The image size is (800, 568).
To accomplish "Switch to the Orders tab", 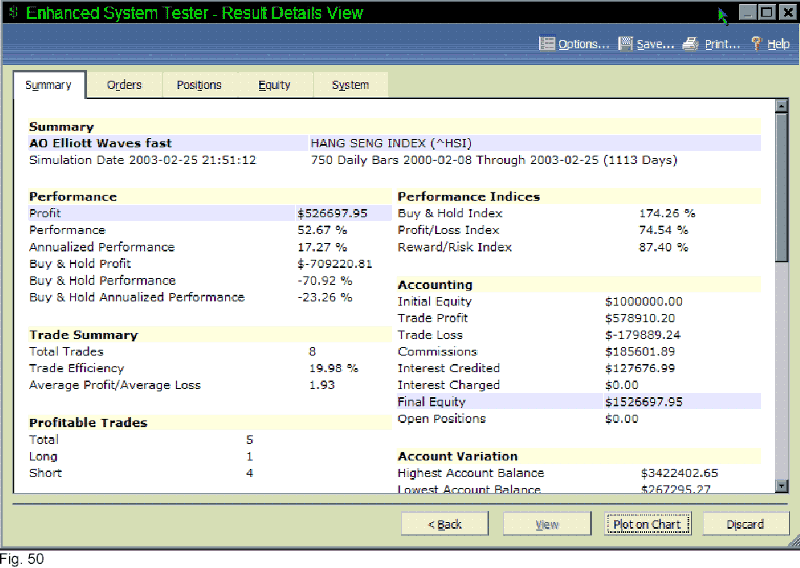I will point(124,85).
